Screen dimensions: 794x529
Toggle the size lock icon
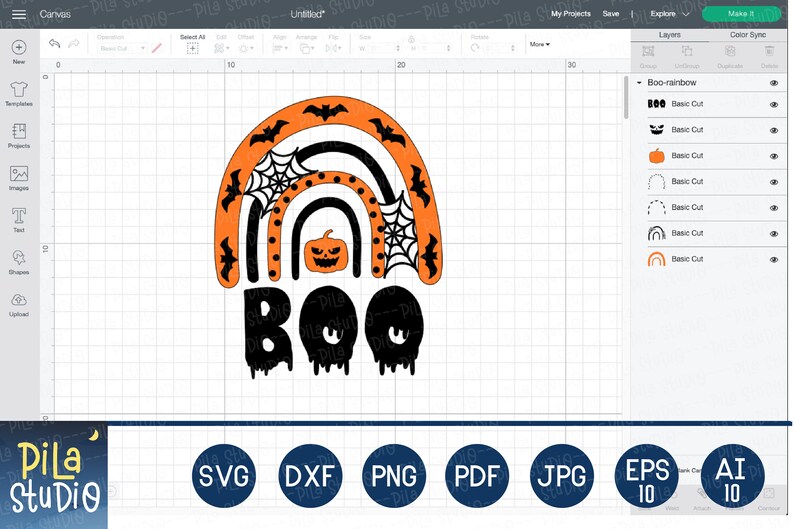coord(411,39)
